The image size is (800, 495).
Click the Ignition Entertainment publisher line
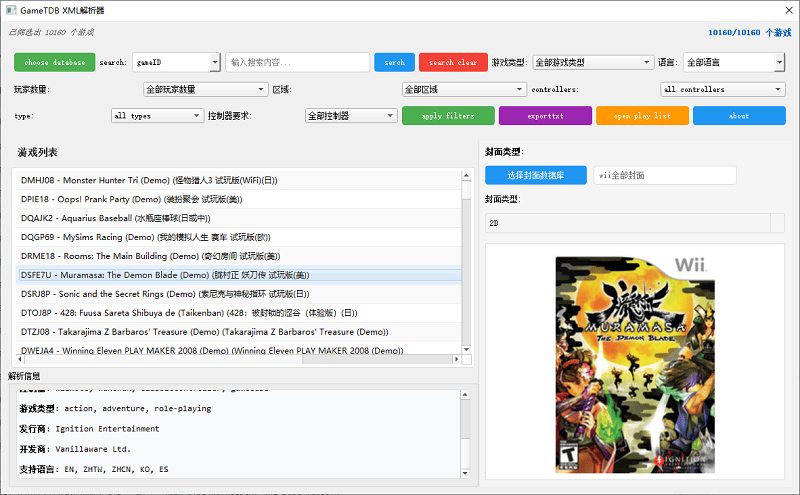(89, 429)
